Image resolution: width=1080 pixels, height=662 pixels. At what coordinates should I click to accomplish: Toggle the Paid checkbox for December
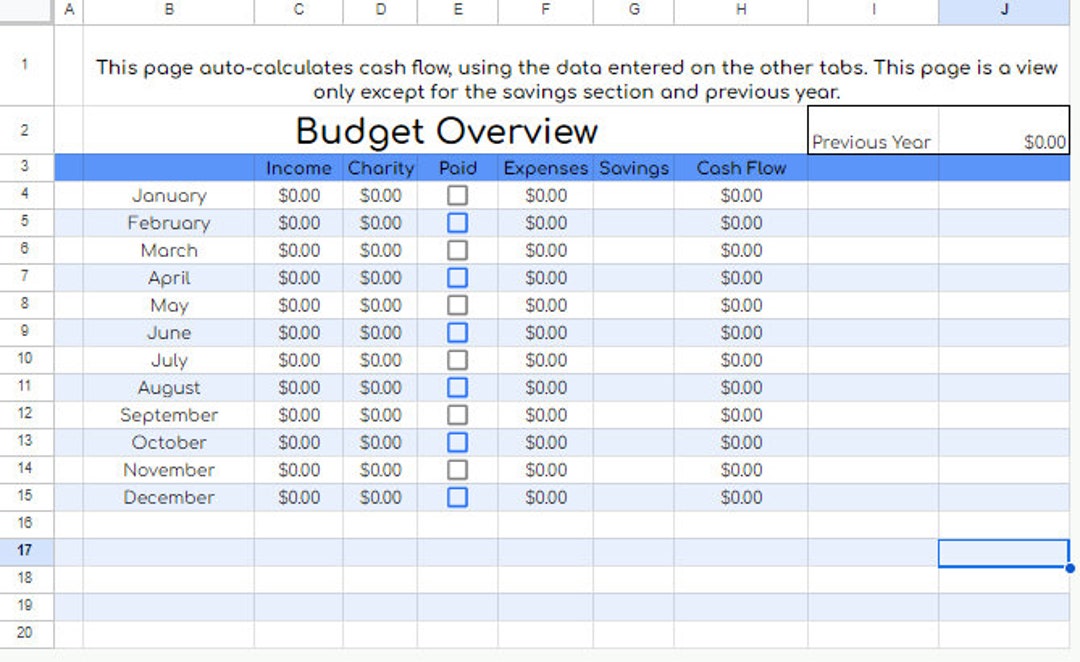457,497
